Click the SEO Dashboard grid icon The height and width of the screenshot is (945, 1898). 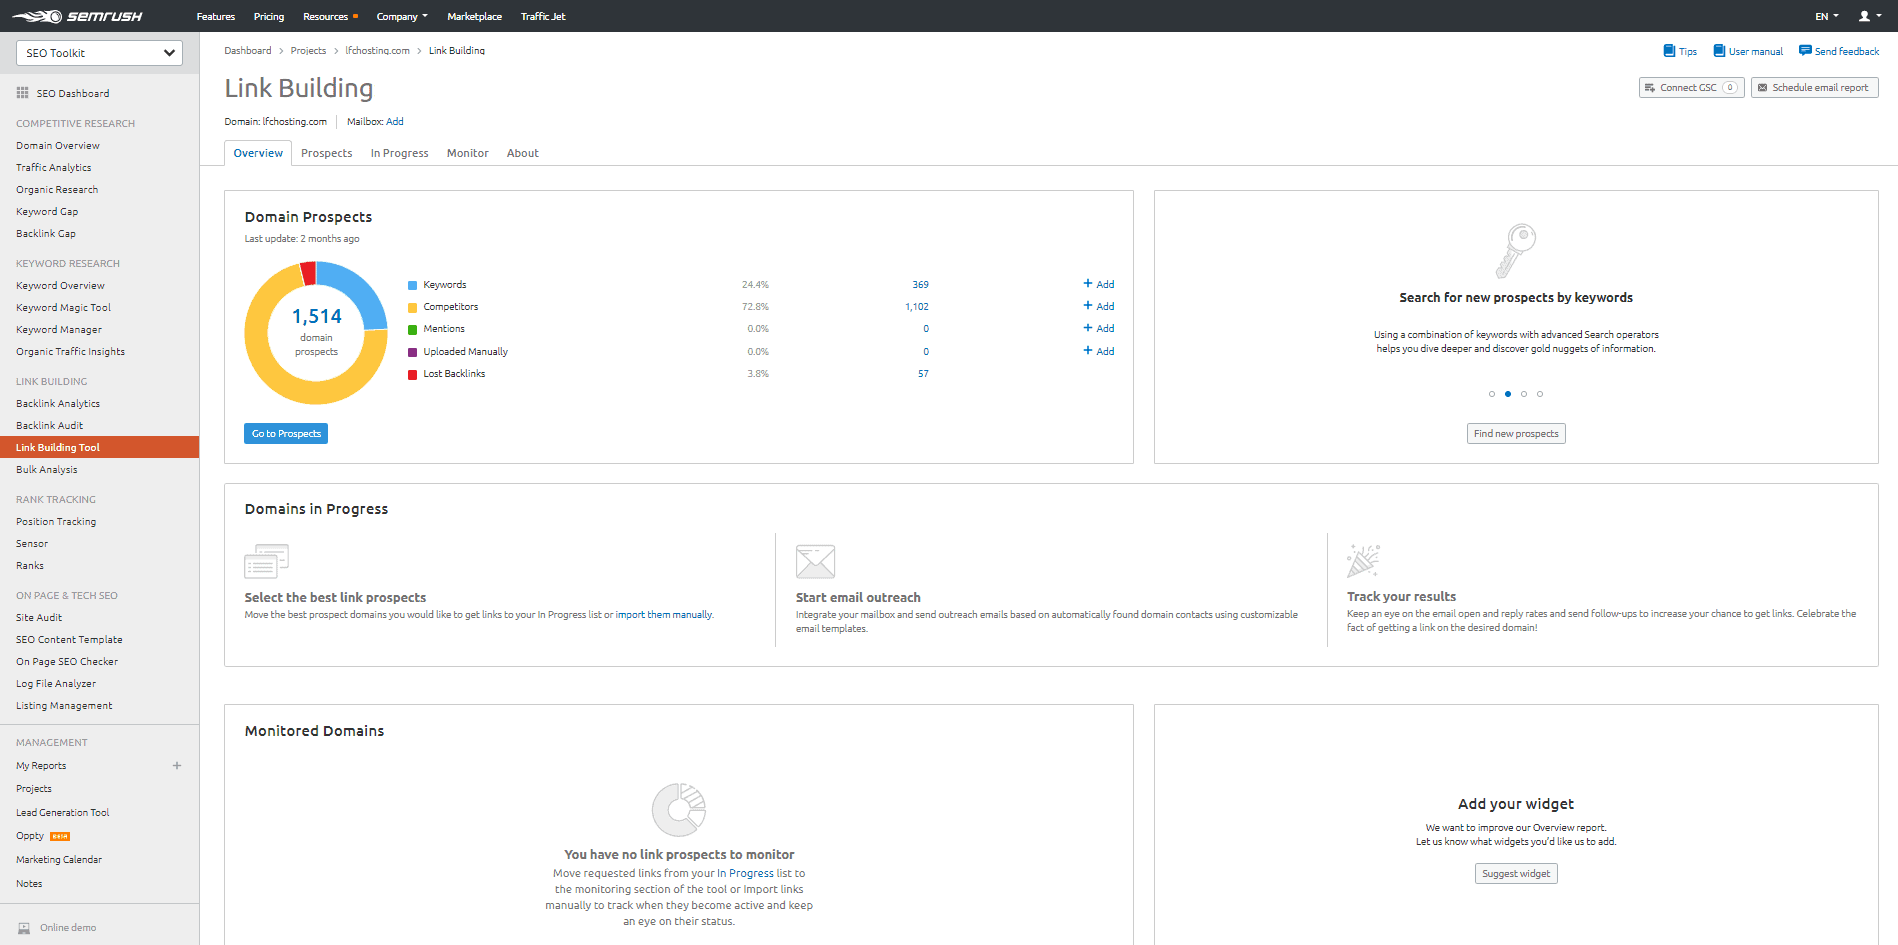click(22, 93)
